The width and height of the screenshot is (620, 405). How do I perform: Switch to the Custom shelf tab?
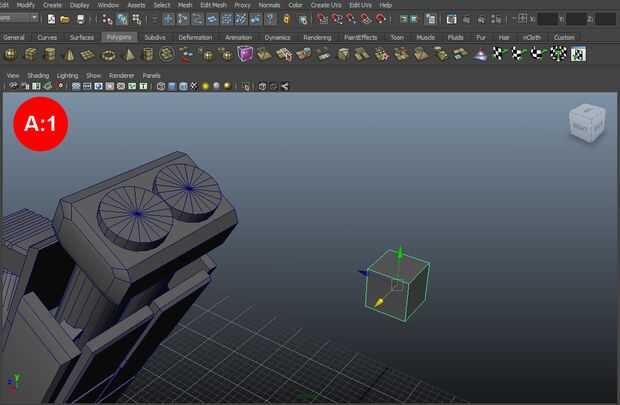point(564,37)
